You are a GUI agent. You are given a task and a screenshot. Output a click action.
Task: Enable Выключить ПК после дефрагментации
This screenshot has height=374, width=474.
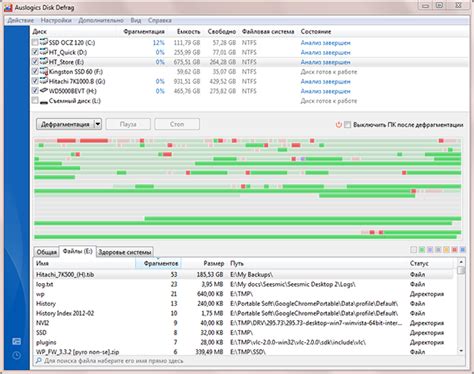(348, 125)
